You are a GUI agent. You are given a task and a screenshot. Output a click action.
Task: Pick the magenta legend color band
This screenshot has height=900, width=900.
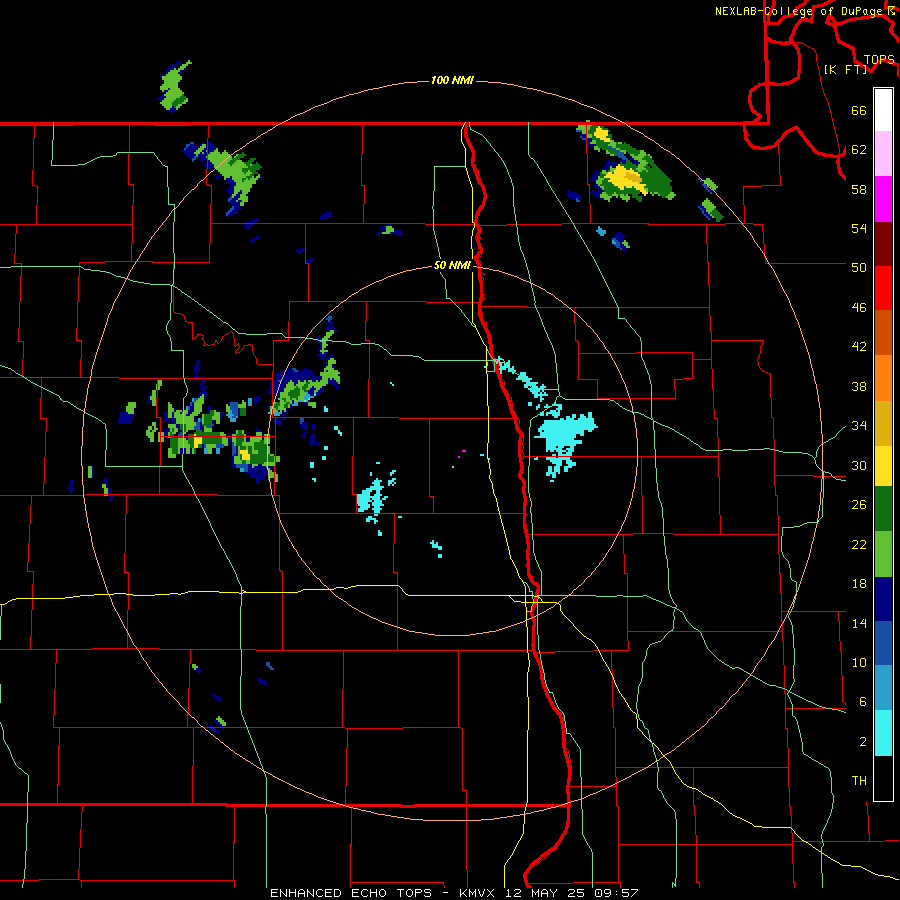(883, 199)
